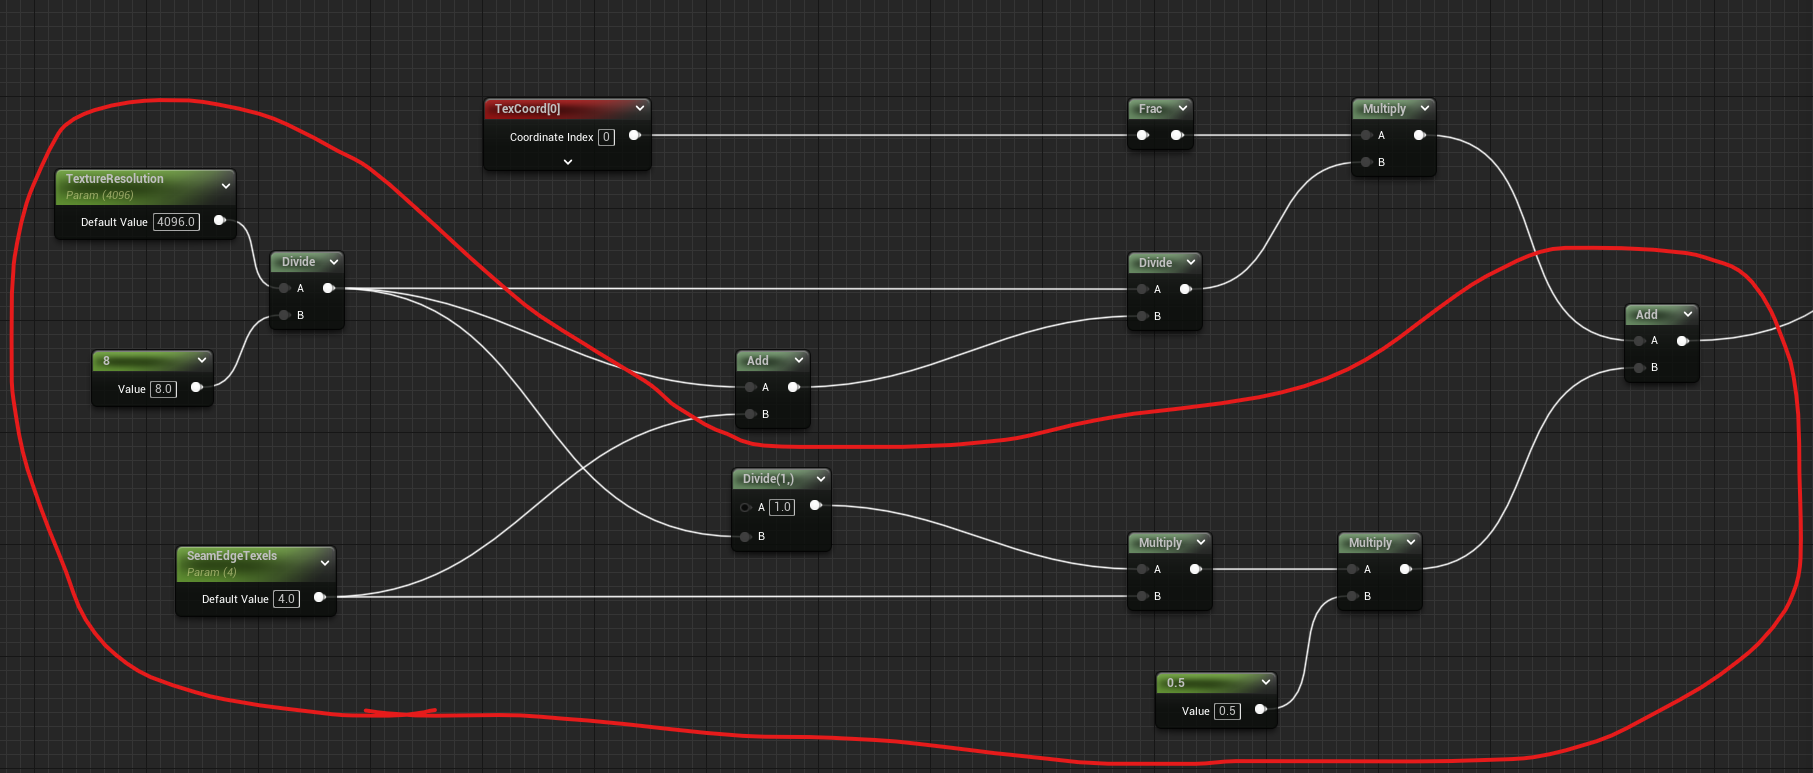Click the top Multiply node output pin
The height and width of the screenshot is (773, 1813).
[x=1420, y=135]
